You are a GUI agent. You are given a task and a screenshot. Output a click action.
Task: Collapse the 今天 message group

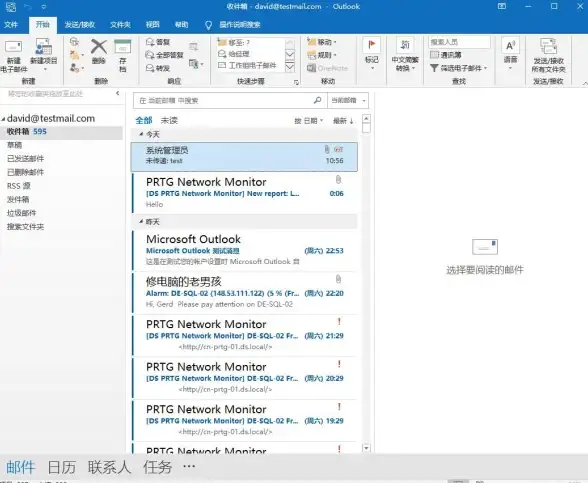pyautogui.click(x=141, y=134)
